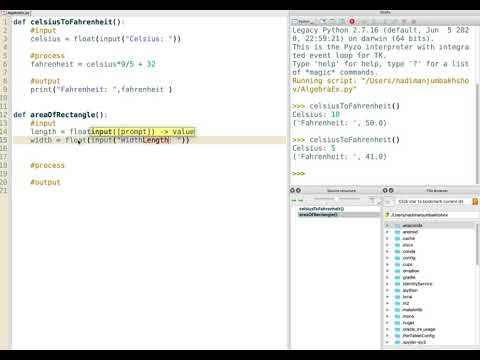Click the input([prompt]) -> value calltip
480x360 pixels.
[x=143, y=132]
